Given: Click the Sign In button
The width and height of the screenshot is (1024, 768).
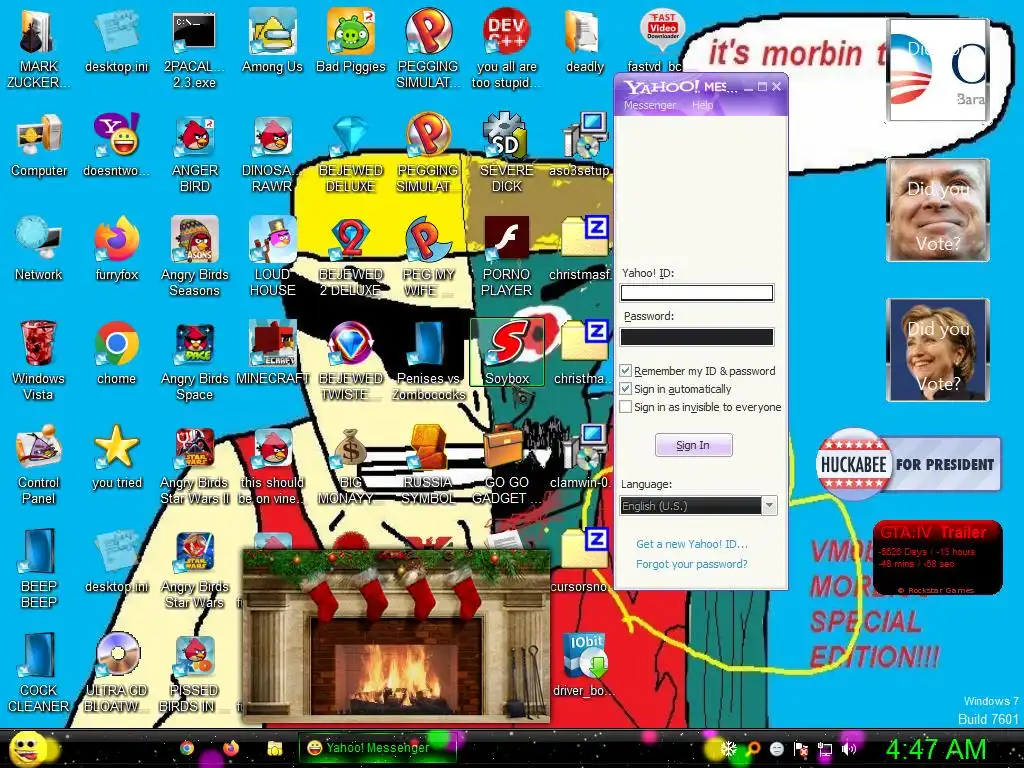Looking at the screenshot, I should pyautogui.click(x=694, y=445).
